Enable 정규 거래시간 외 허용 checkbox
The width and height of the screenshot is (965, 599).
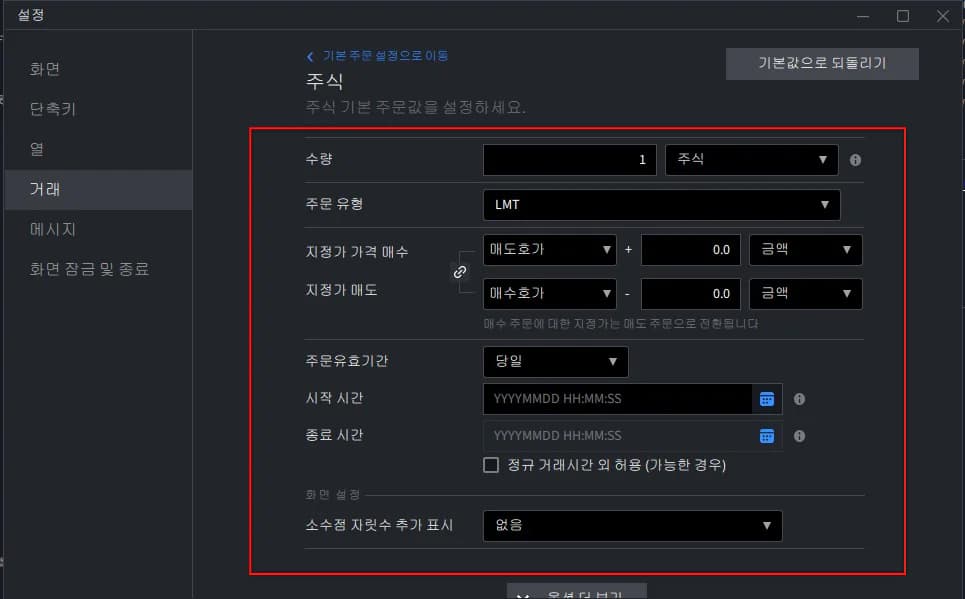(491, 465)
